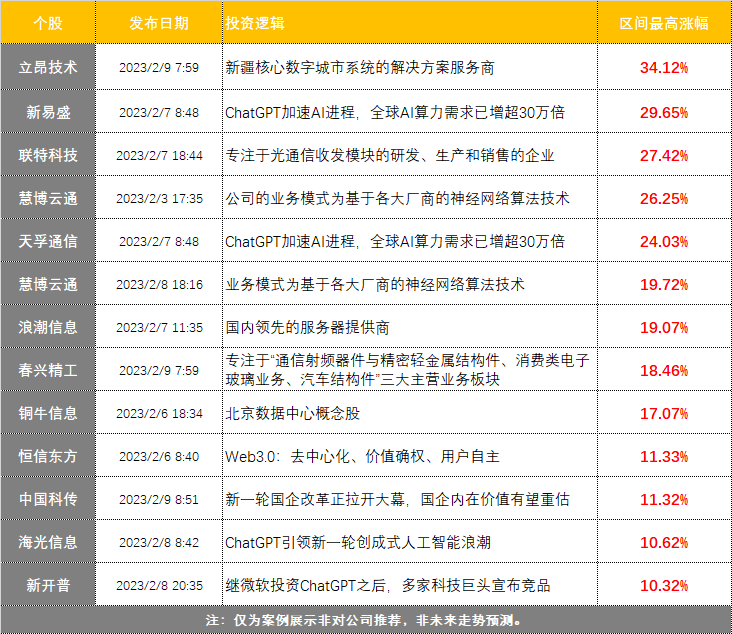Click the 27.42% gain value
The height and width of the screenshot is (634, 732).
coord(664,155)
